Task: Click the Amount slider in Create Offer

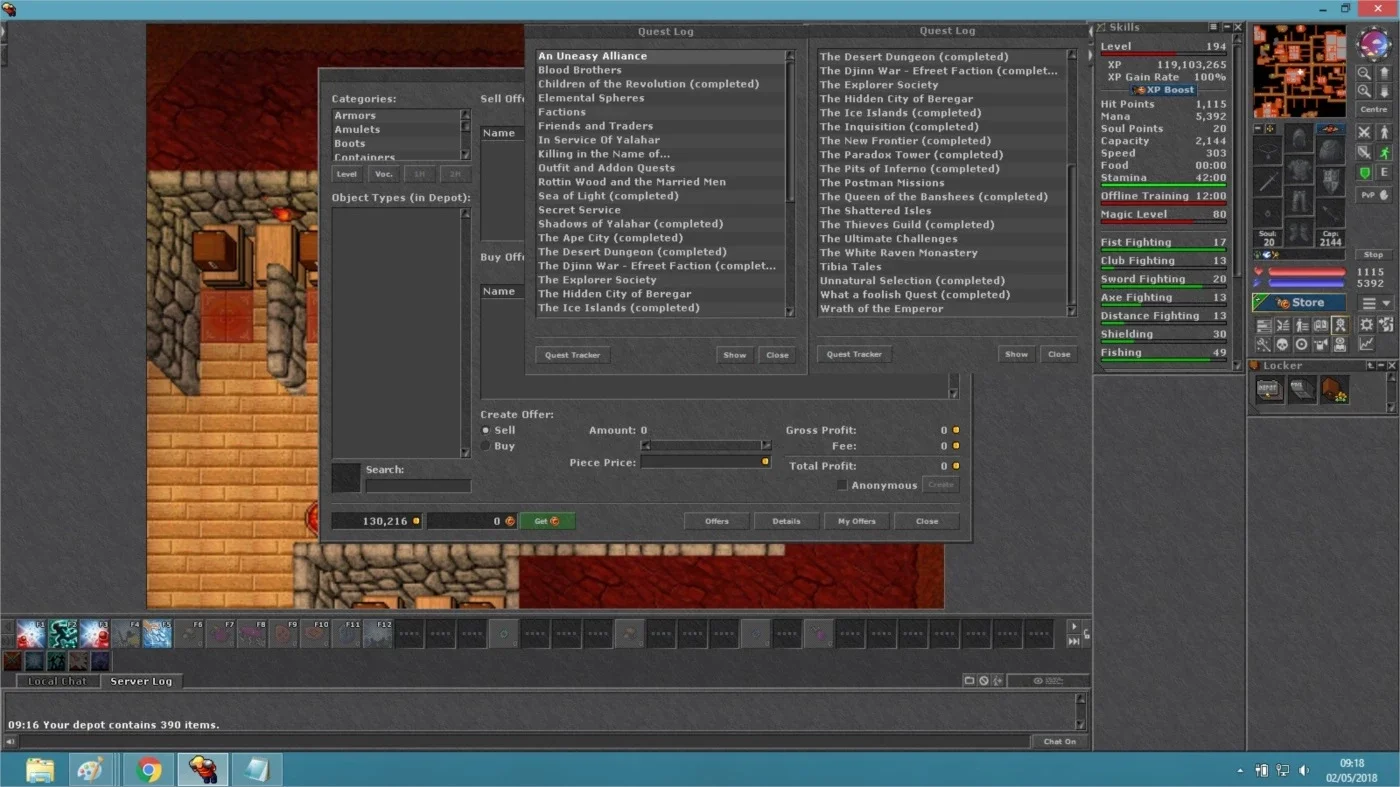Action: [706, 445]
